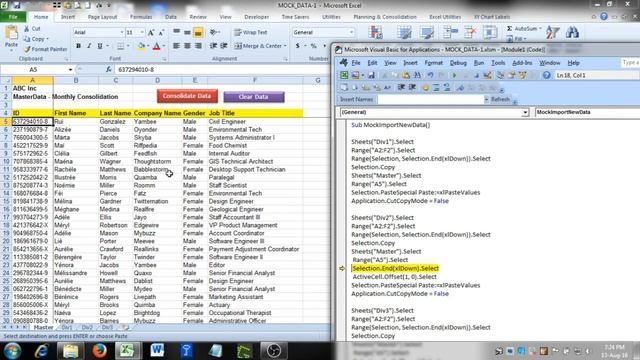Click the Firefox icon in Windows taskbar

coord(99,350)
